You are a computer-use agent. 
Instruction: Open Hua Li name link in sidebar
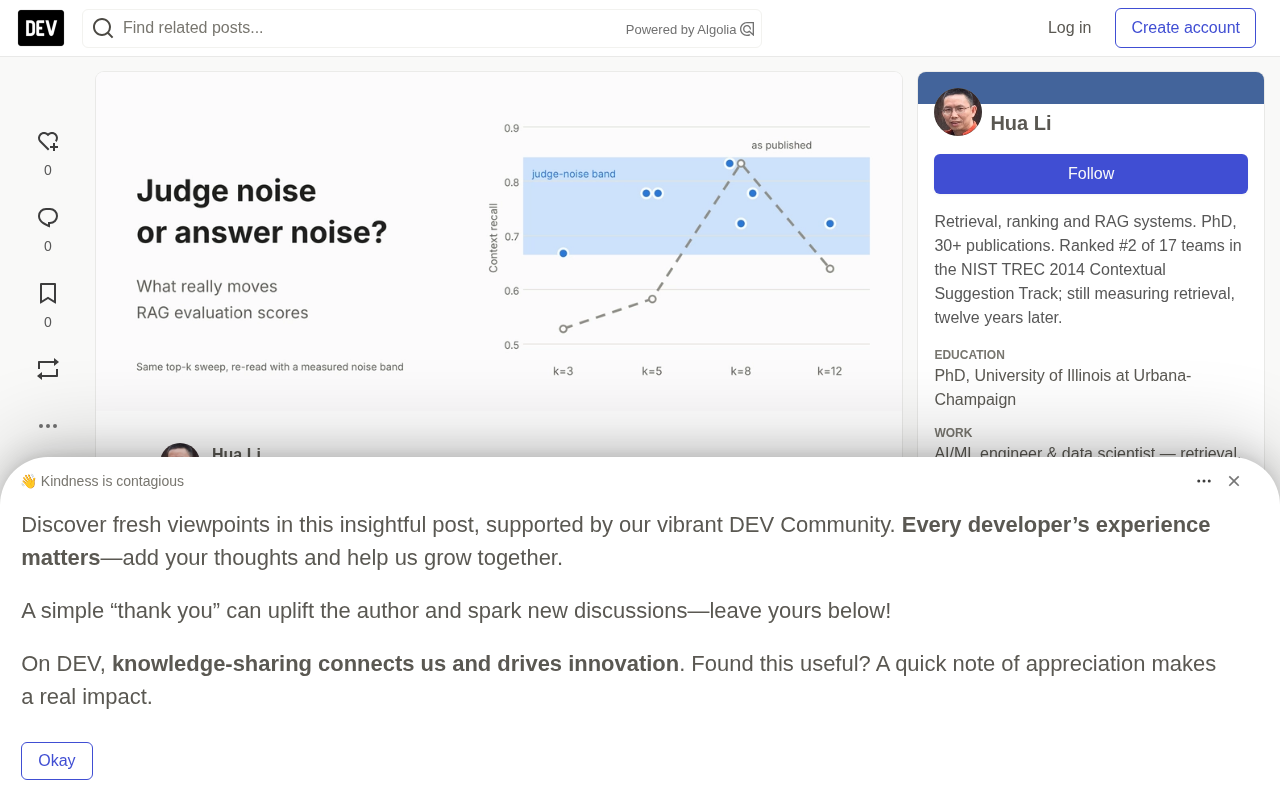[1021, 123]
